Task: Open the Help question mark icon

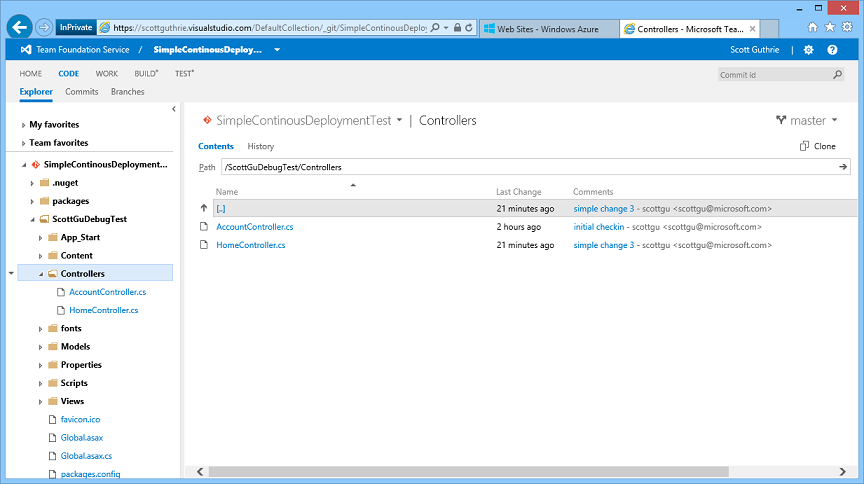Action: (832, 50)
